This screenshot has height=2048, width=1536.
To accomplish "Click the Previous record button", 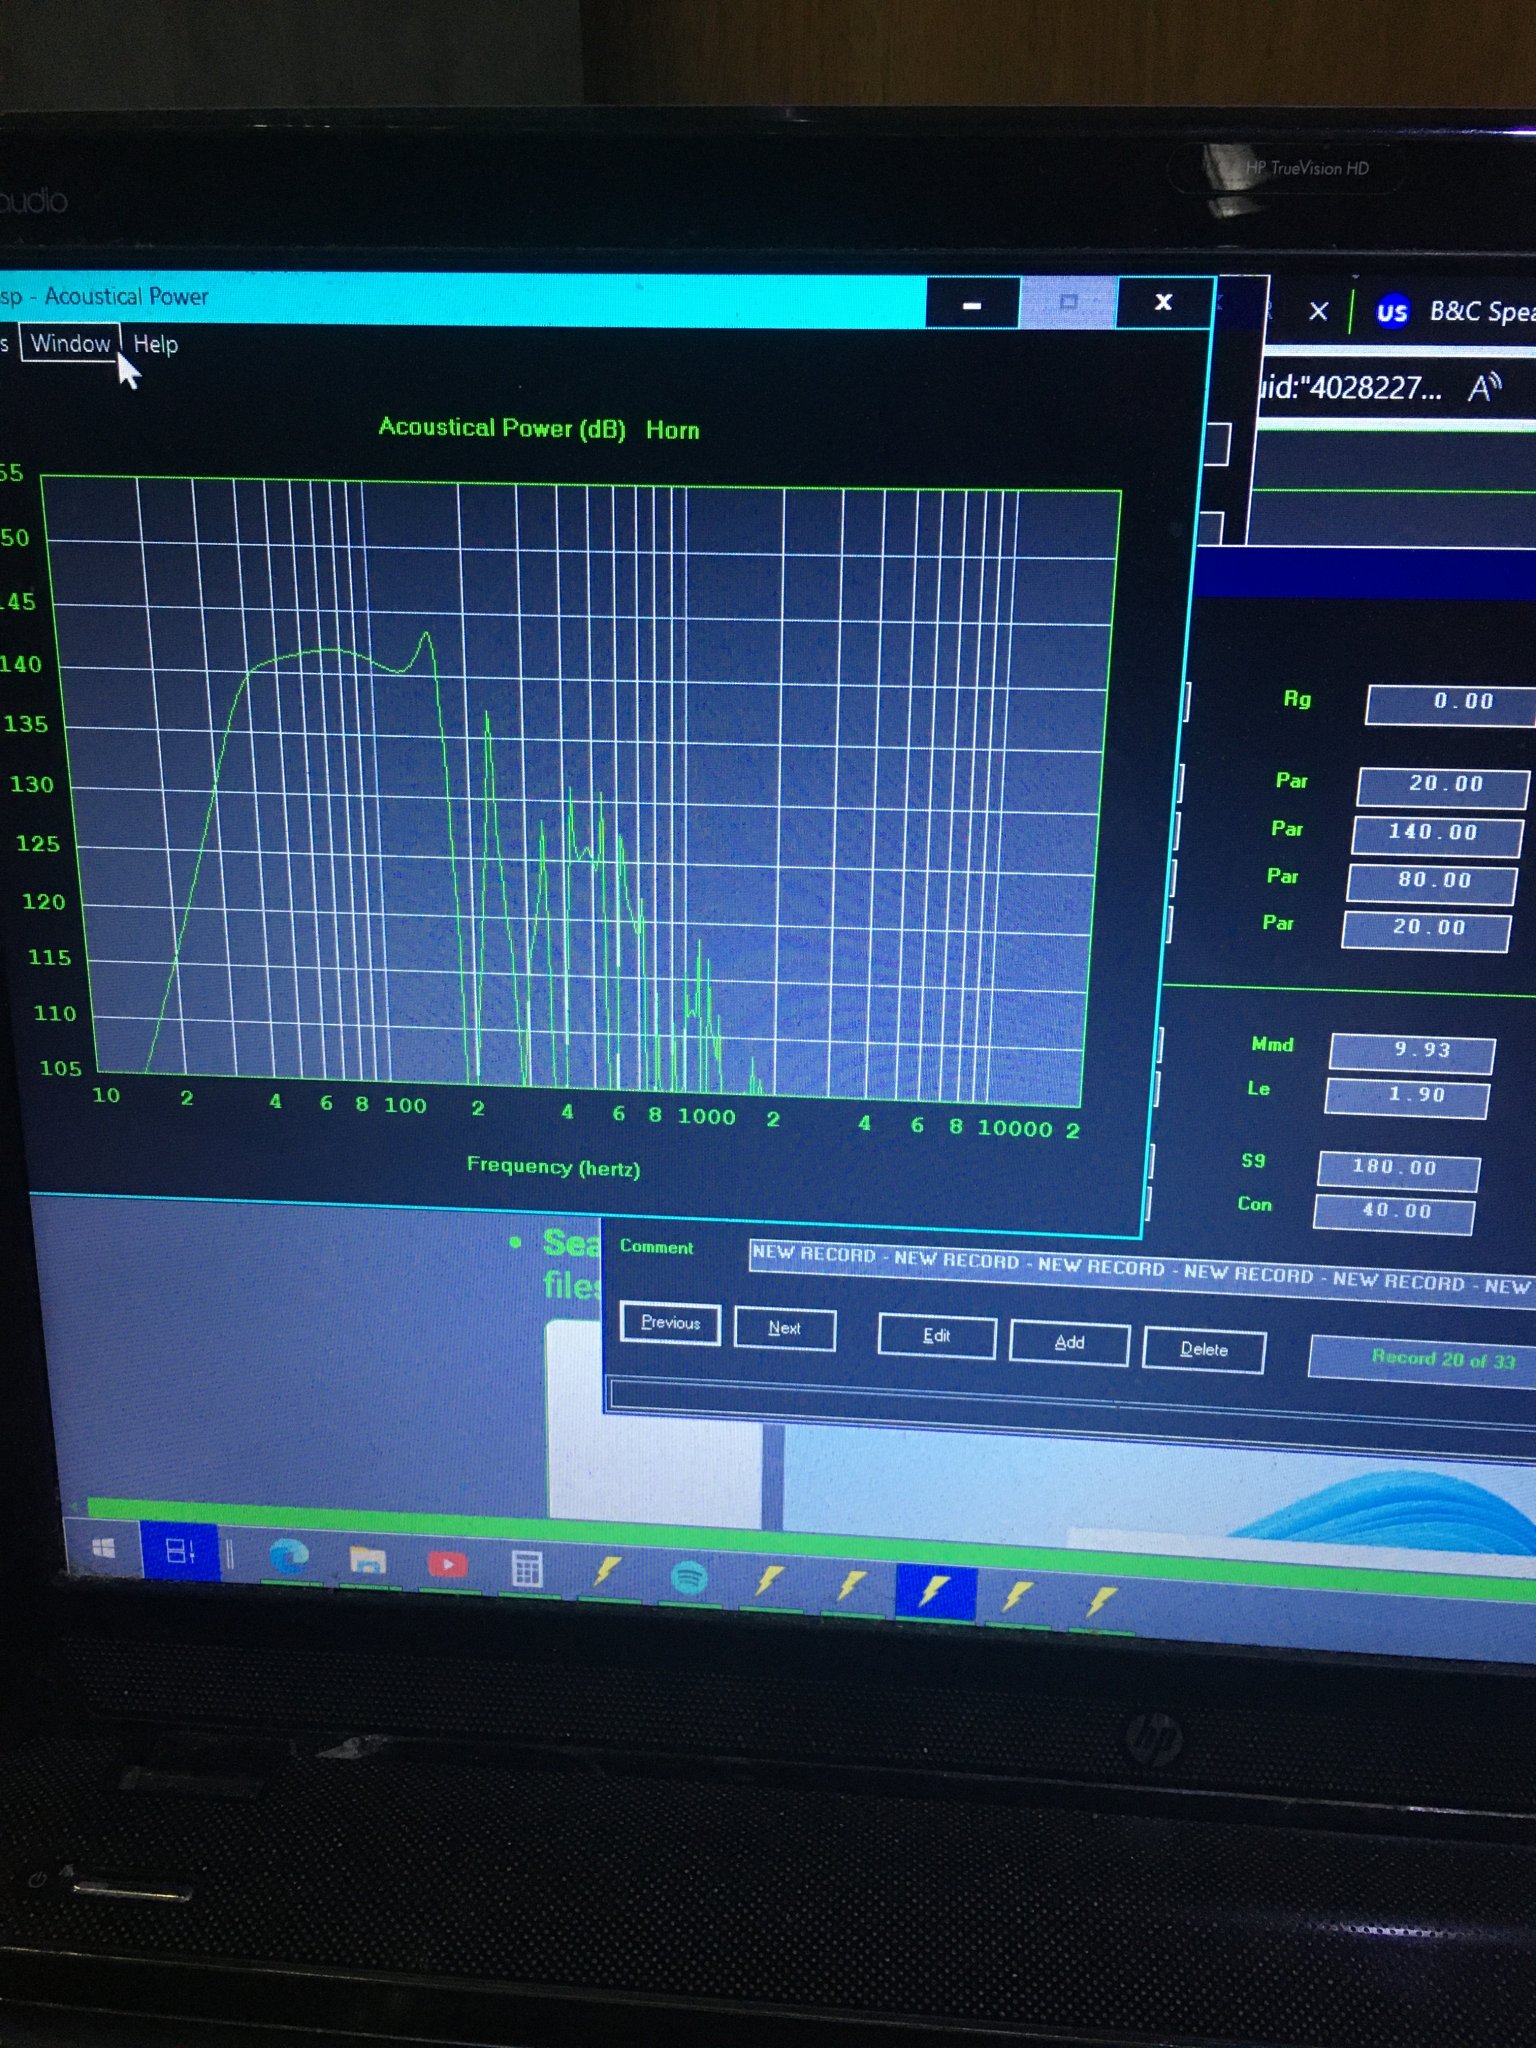I will [x=670, y=1323].
